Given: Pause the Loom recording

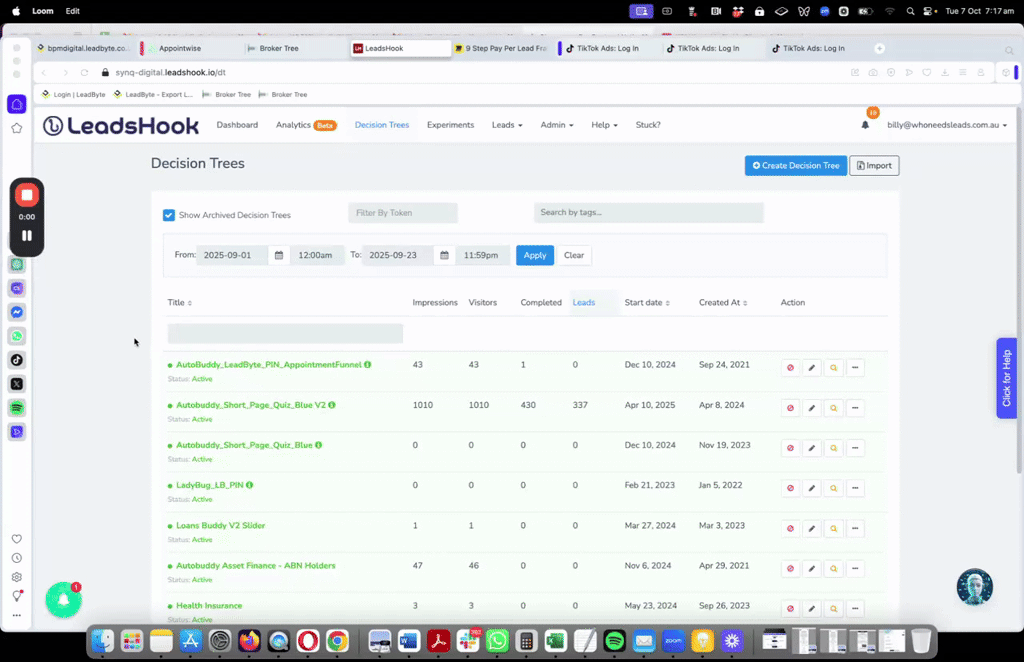Looking at the screenshot, I should (x=27, y=236).
